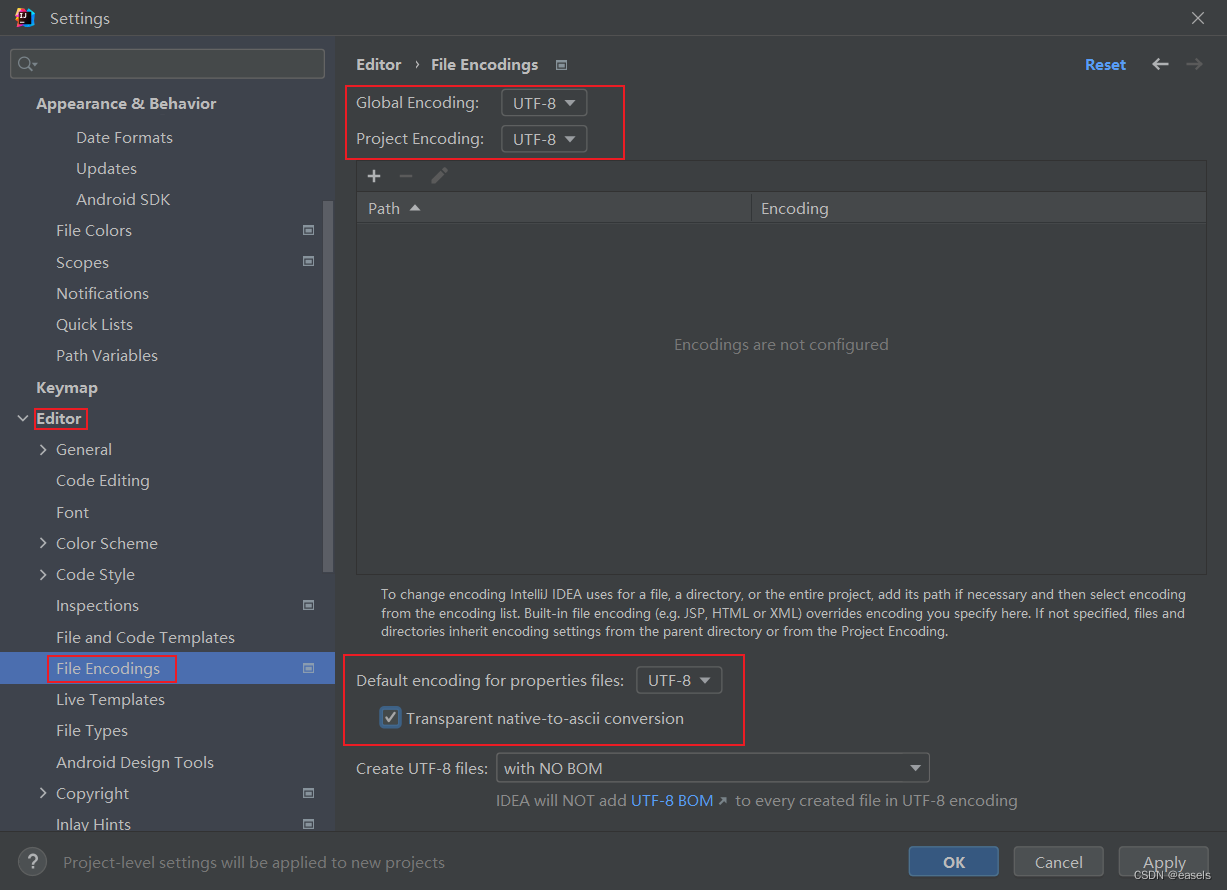
Task: Toggle Transparent native-to-ascii conversion checkbox
Action: [391, 717]
